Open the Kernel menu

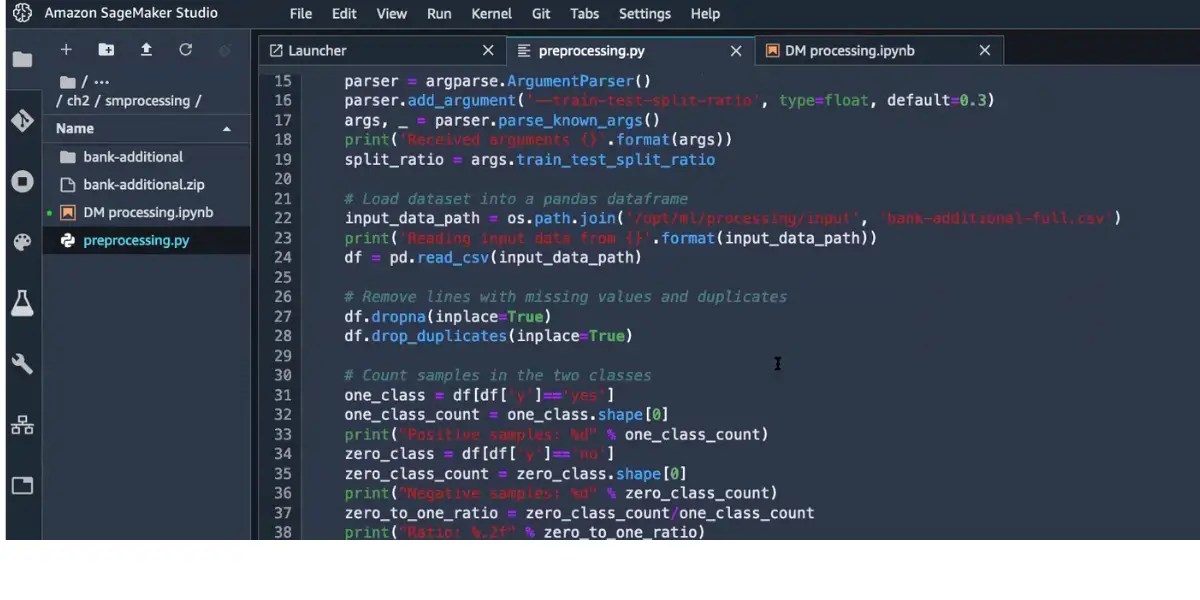click(491, 13)
